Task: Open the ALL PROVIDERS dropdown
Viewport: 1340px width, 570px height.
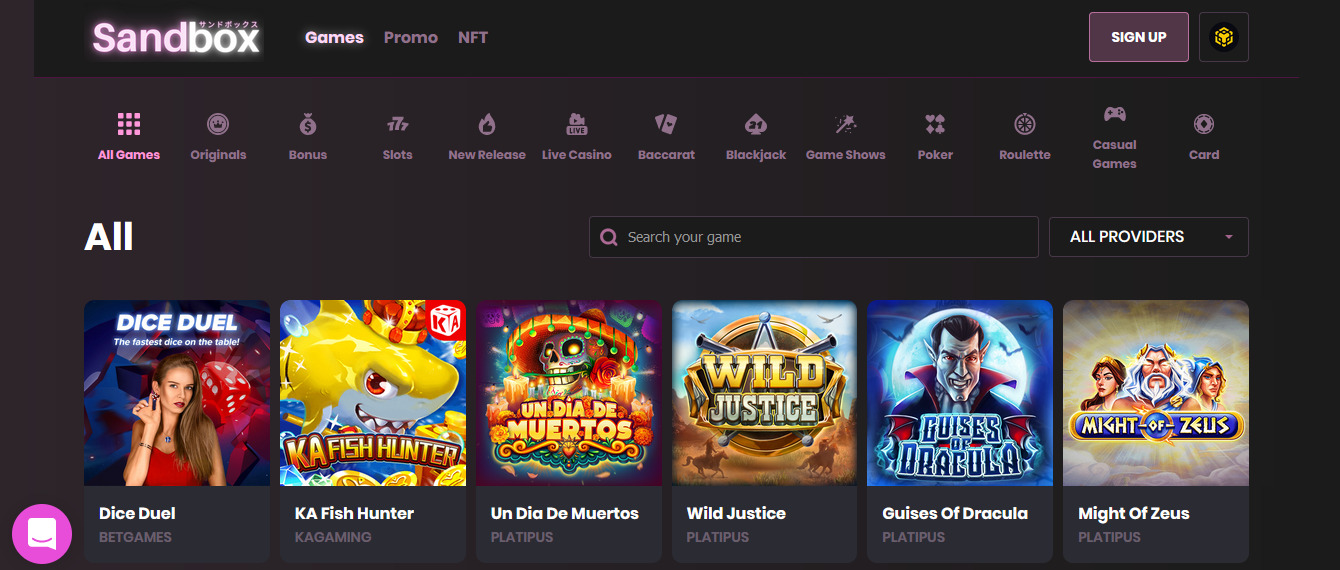Action: point(1149,237)
